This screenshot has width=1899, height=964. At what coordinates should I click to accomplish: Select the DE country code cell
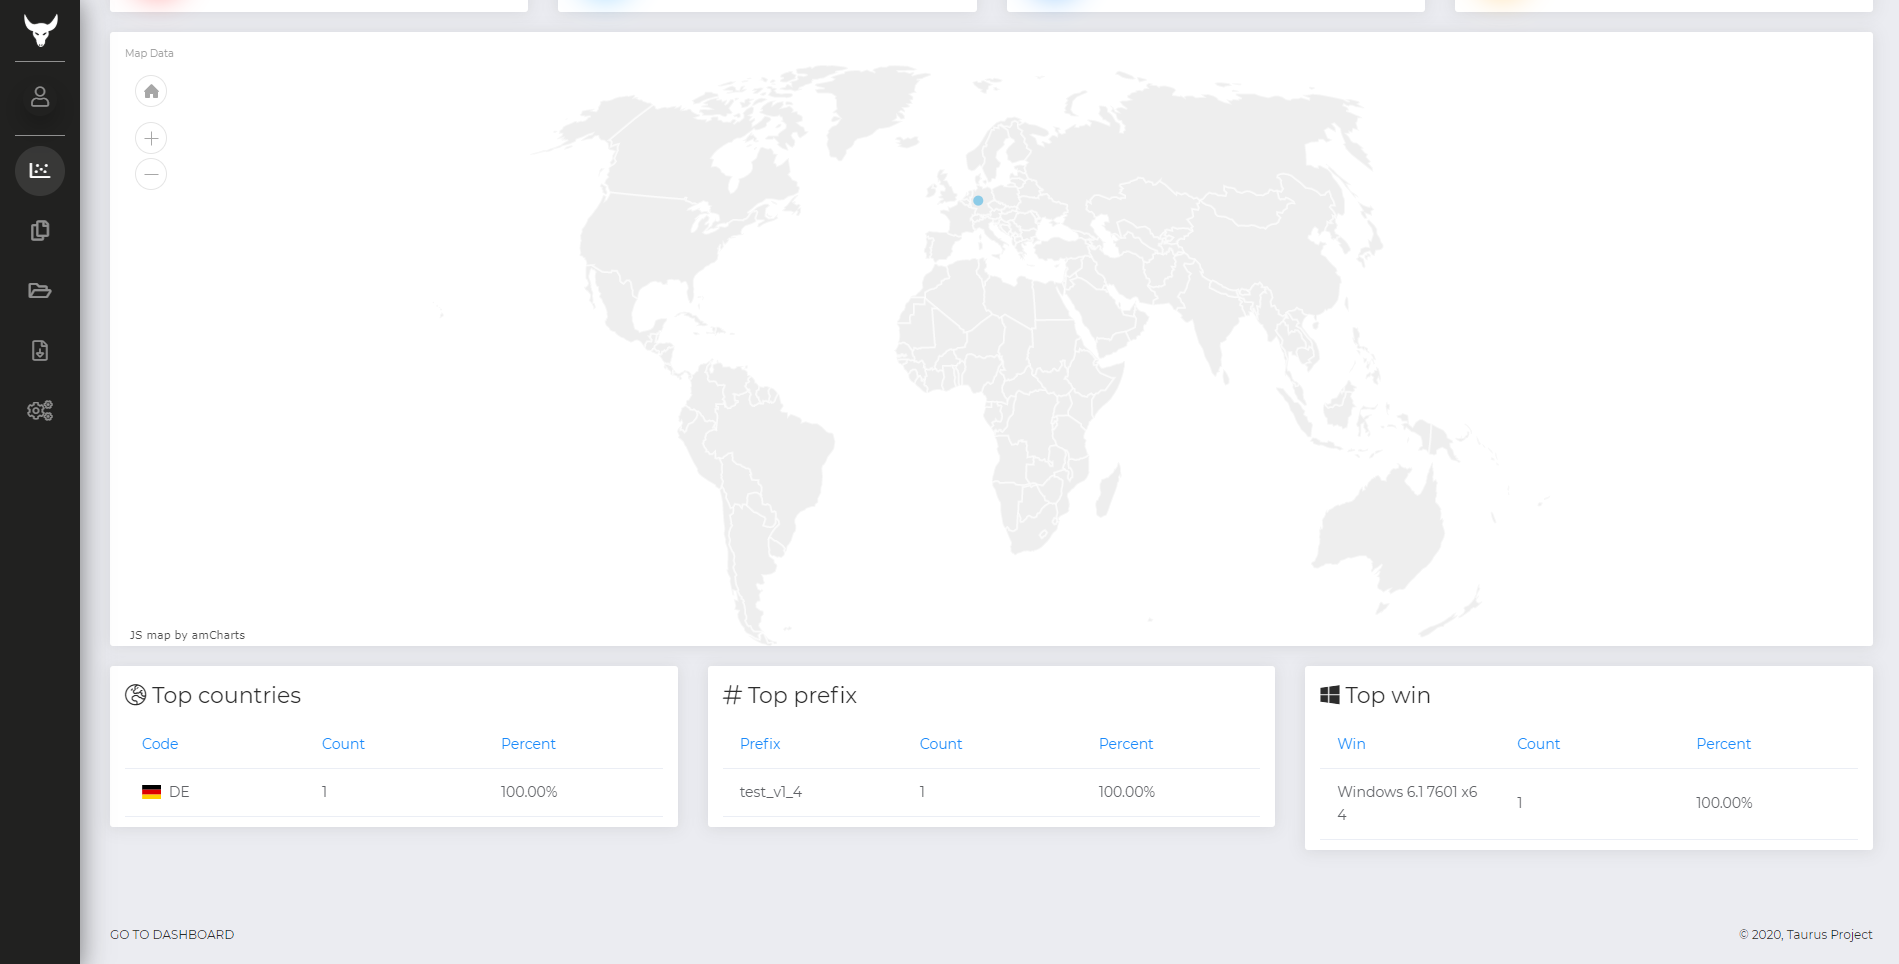pos(179,792)
